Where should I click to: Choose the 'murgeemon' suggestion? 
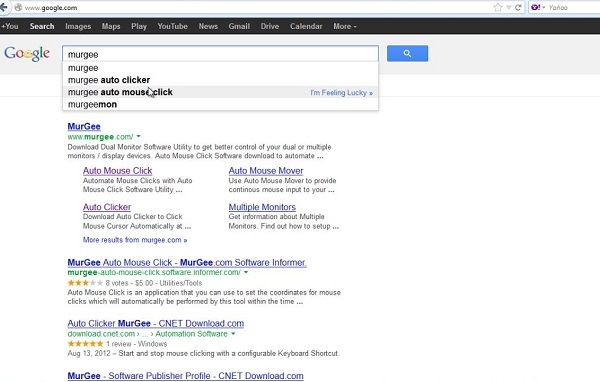(x=220, y=104)
